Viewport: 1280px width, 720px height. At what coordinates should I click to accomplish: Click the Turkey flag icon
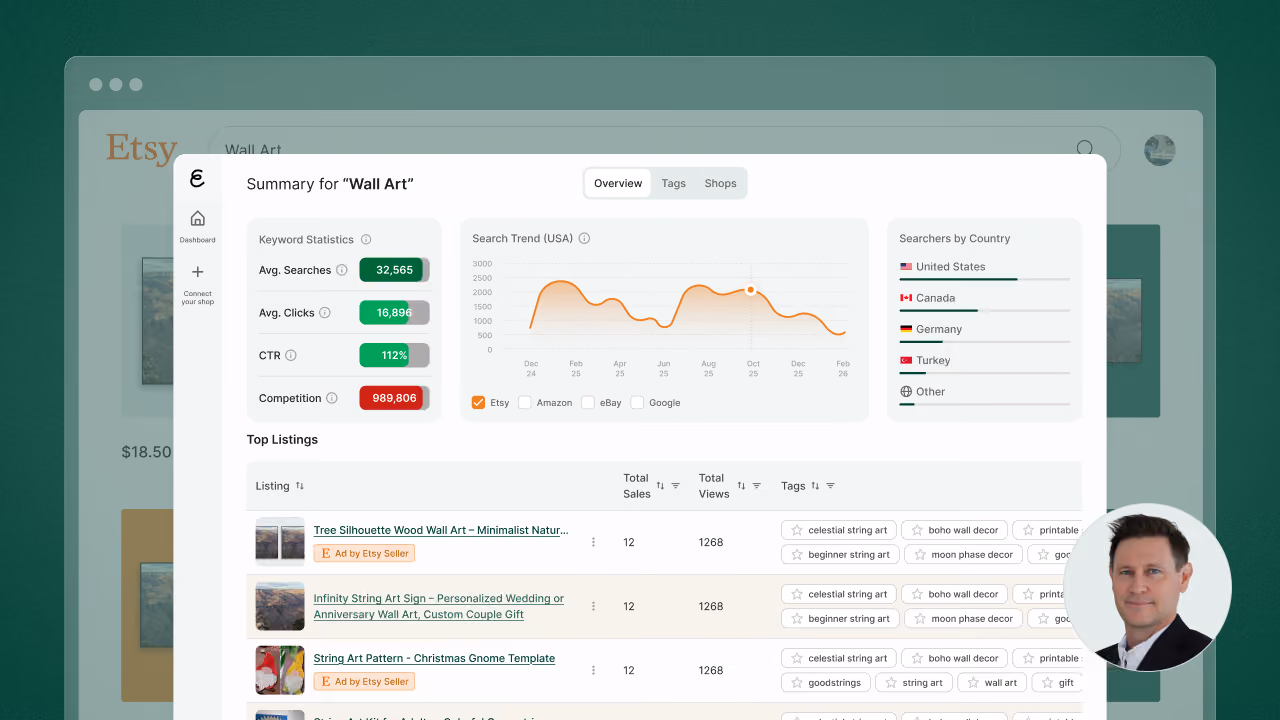[x=906, y=360]
